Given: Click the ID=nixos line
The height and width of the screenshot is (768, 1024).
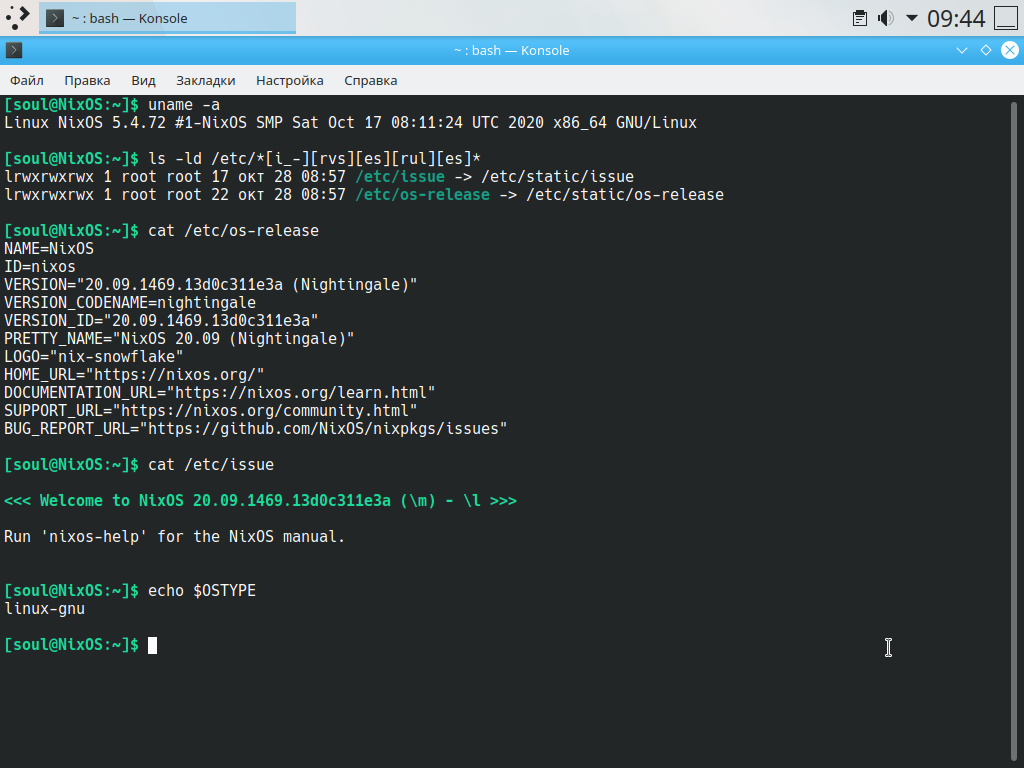Looking at the screenshot, I should (x=40, y=266).
